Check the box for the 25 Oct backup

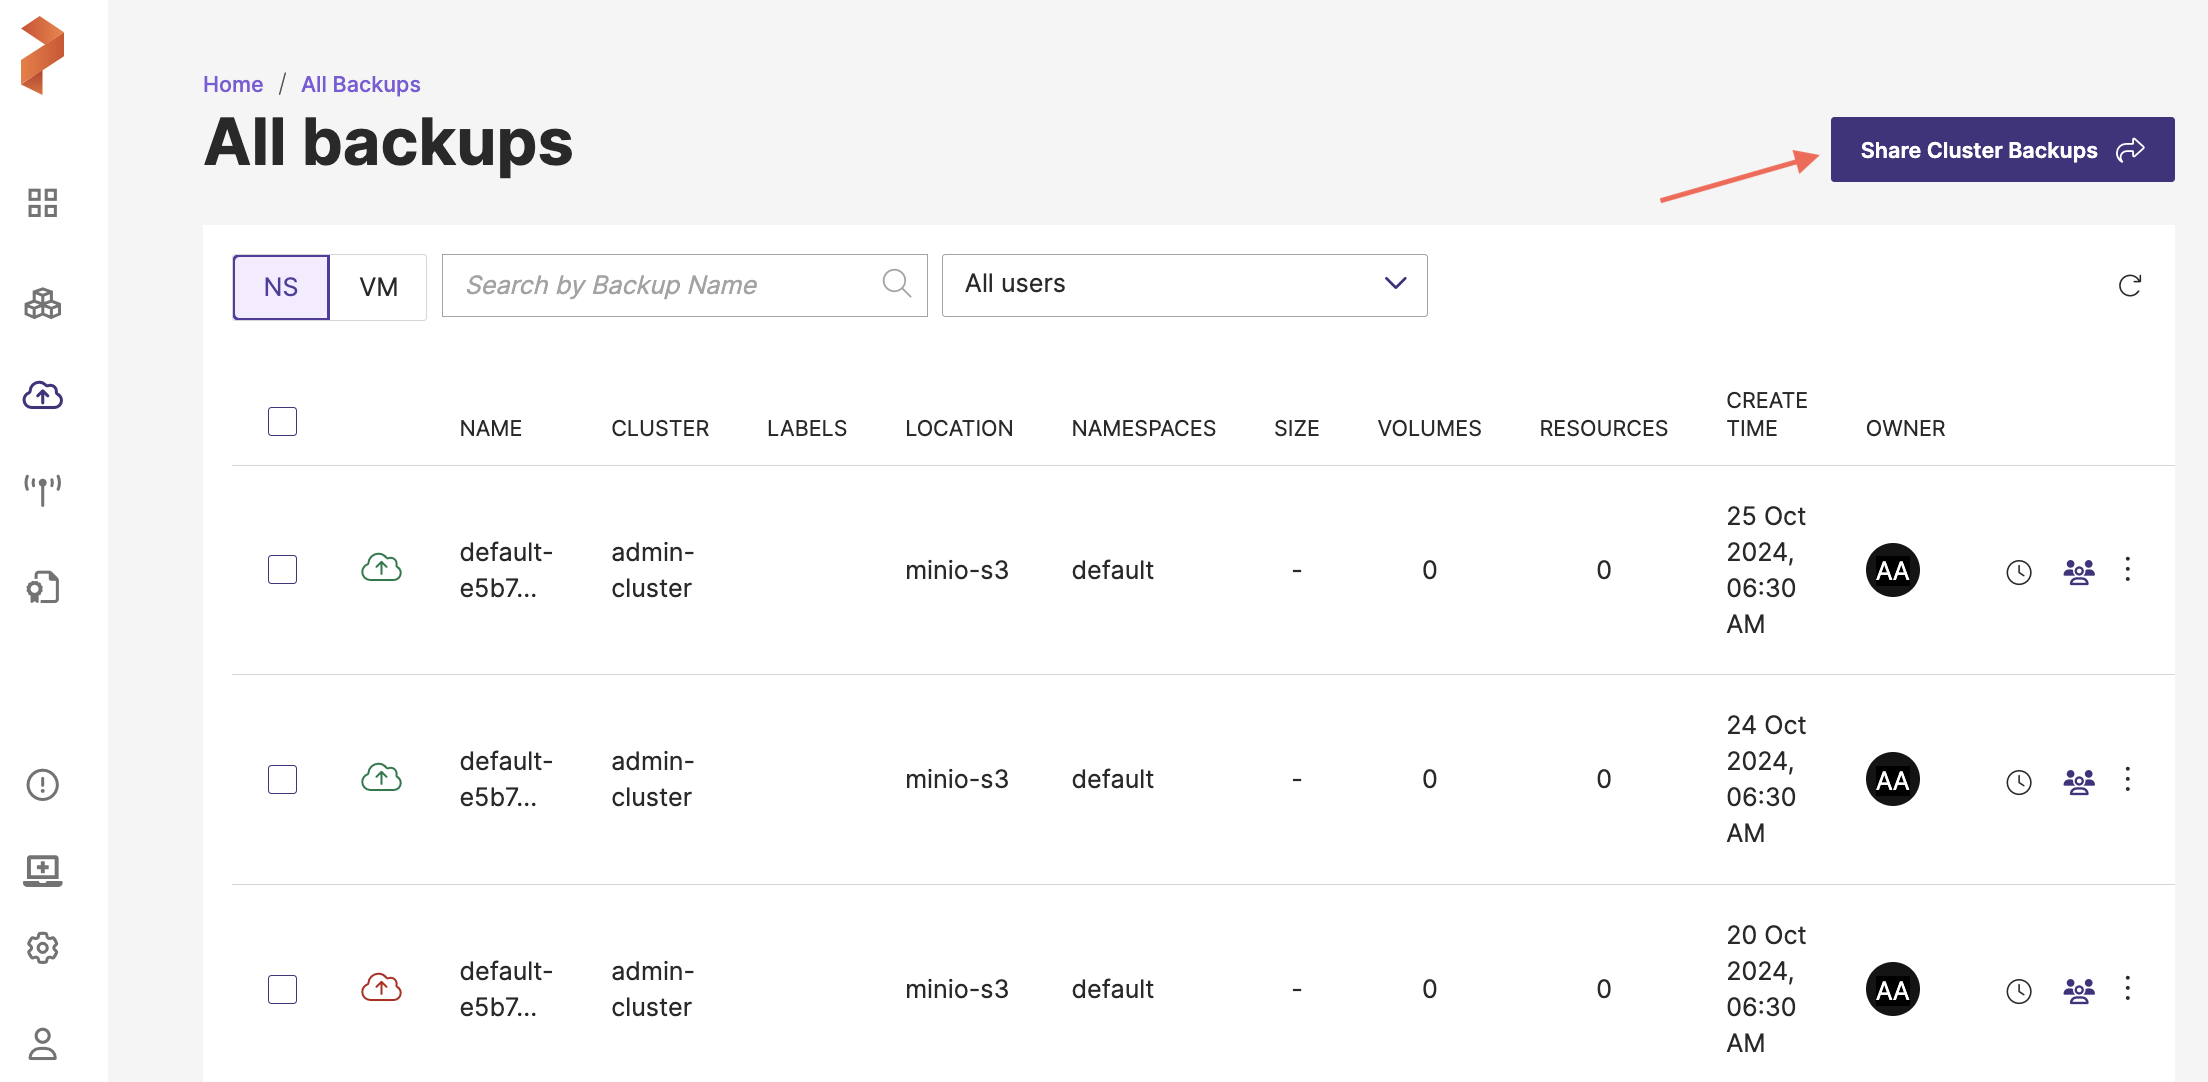point(282,570)
